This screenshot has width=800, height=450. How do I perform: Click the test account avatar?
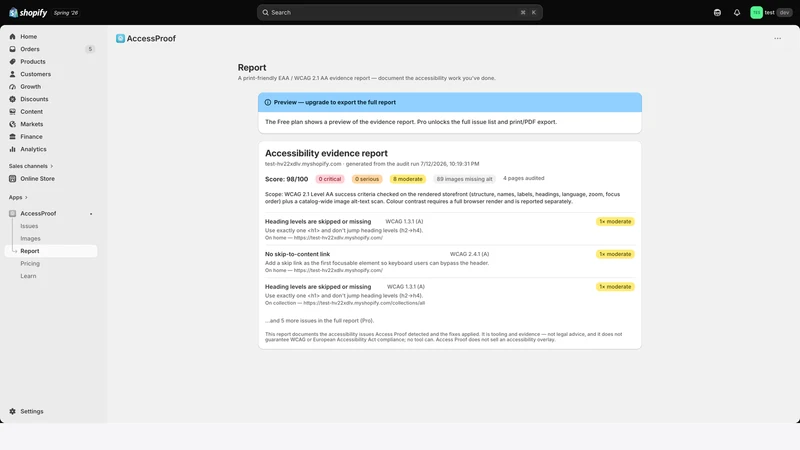(x=756, y=13)
